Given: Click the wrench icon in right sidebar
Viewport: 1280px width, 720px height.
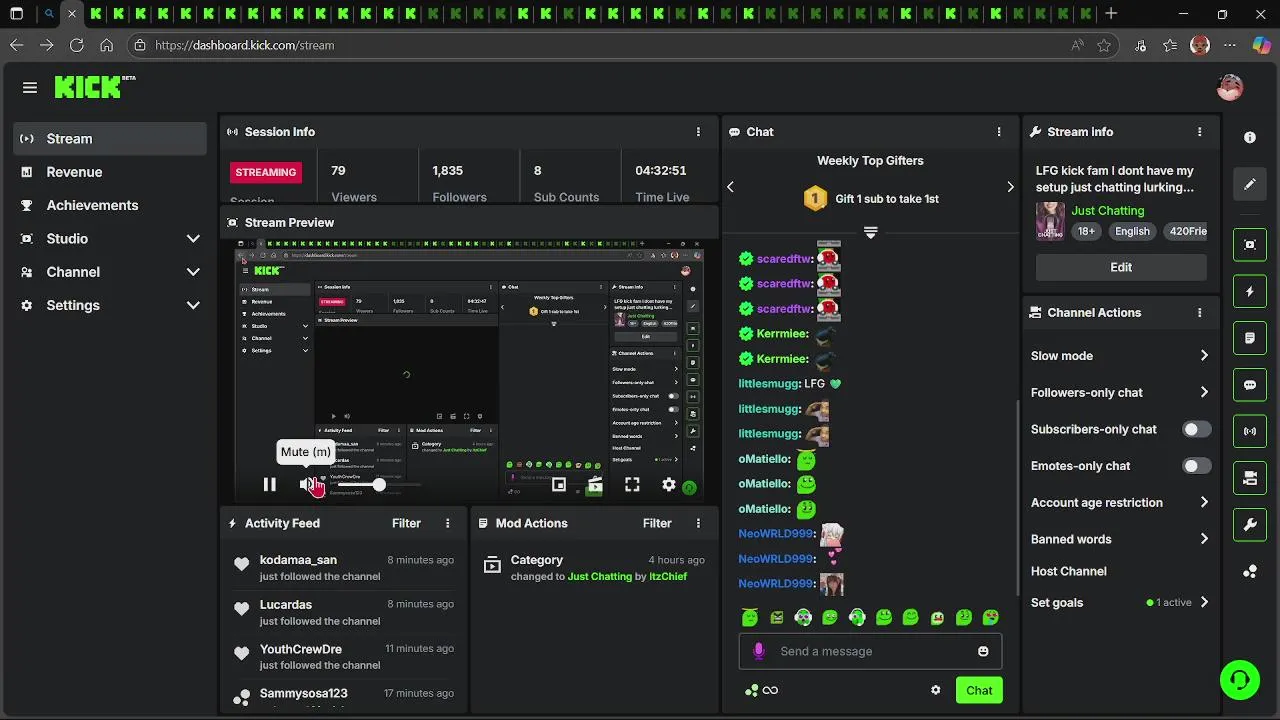Looking at the screenshot, I should pyautogui.click(x=1250, y=525).
